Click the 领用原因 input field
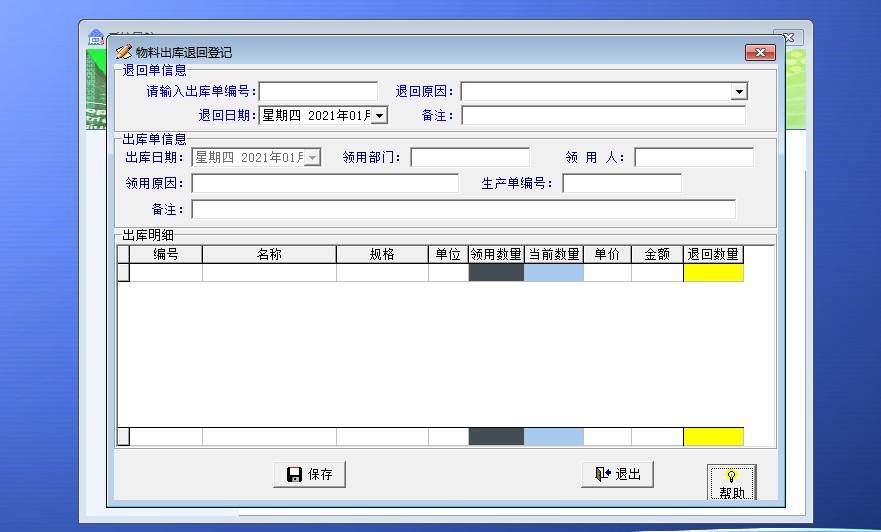881x532 pixels. point(325,183)
